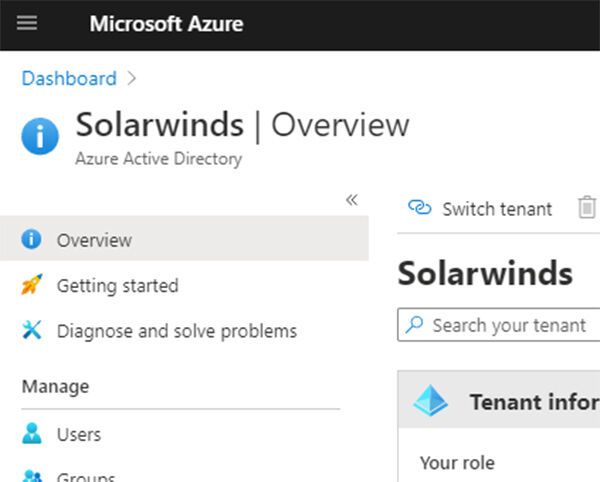This screenshot has height=482, width=600.
Task: Focus the Search your tenant field
Action: [499, 325]
